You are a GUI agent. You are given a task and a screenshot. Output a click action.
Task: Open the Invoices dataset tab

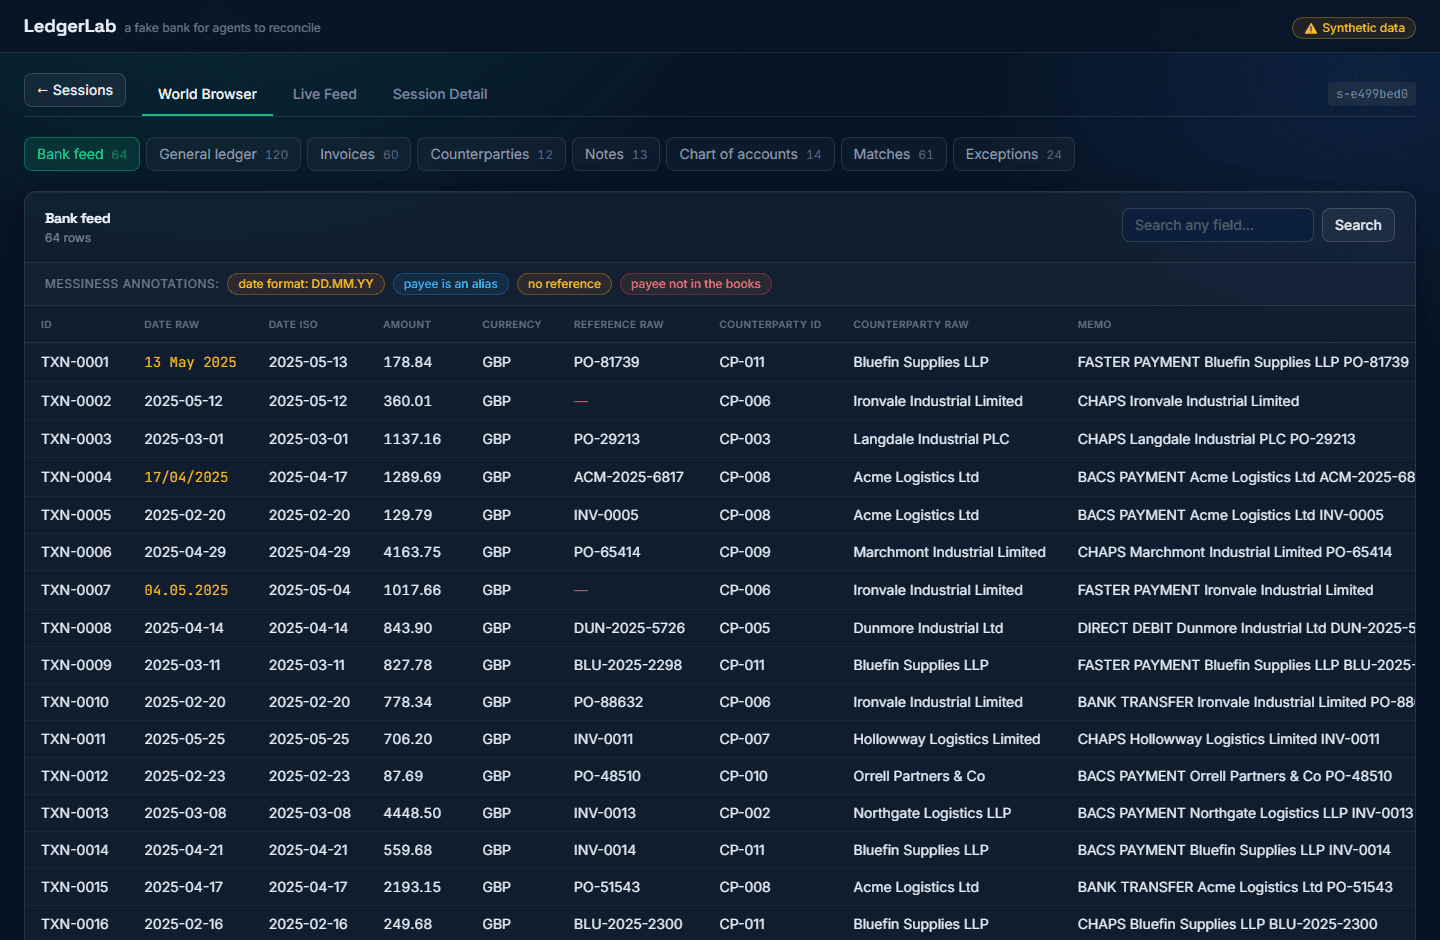click(359, 154)
